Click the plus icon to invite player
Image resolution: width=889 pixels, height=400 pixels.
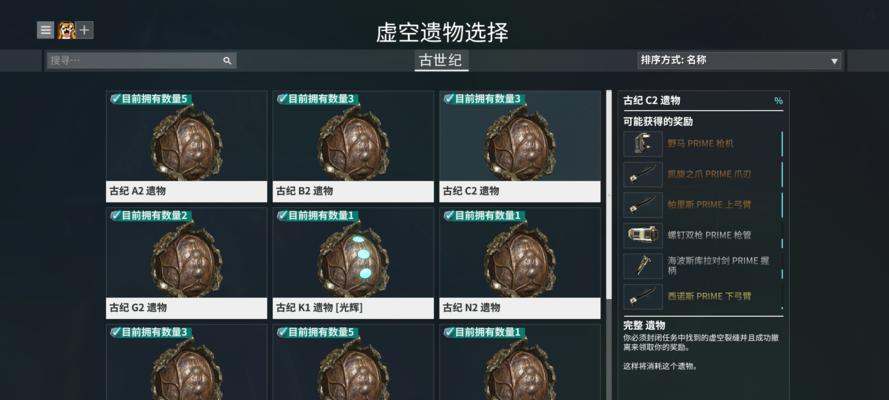pyautogui.click(x=84, y=30)
